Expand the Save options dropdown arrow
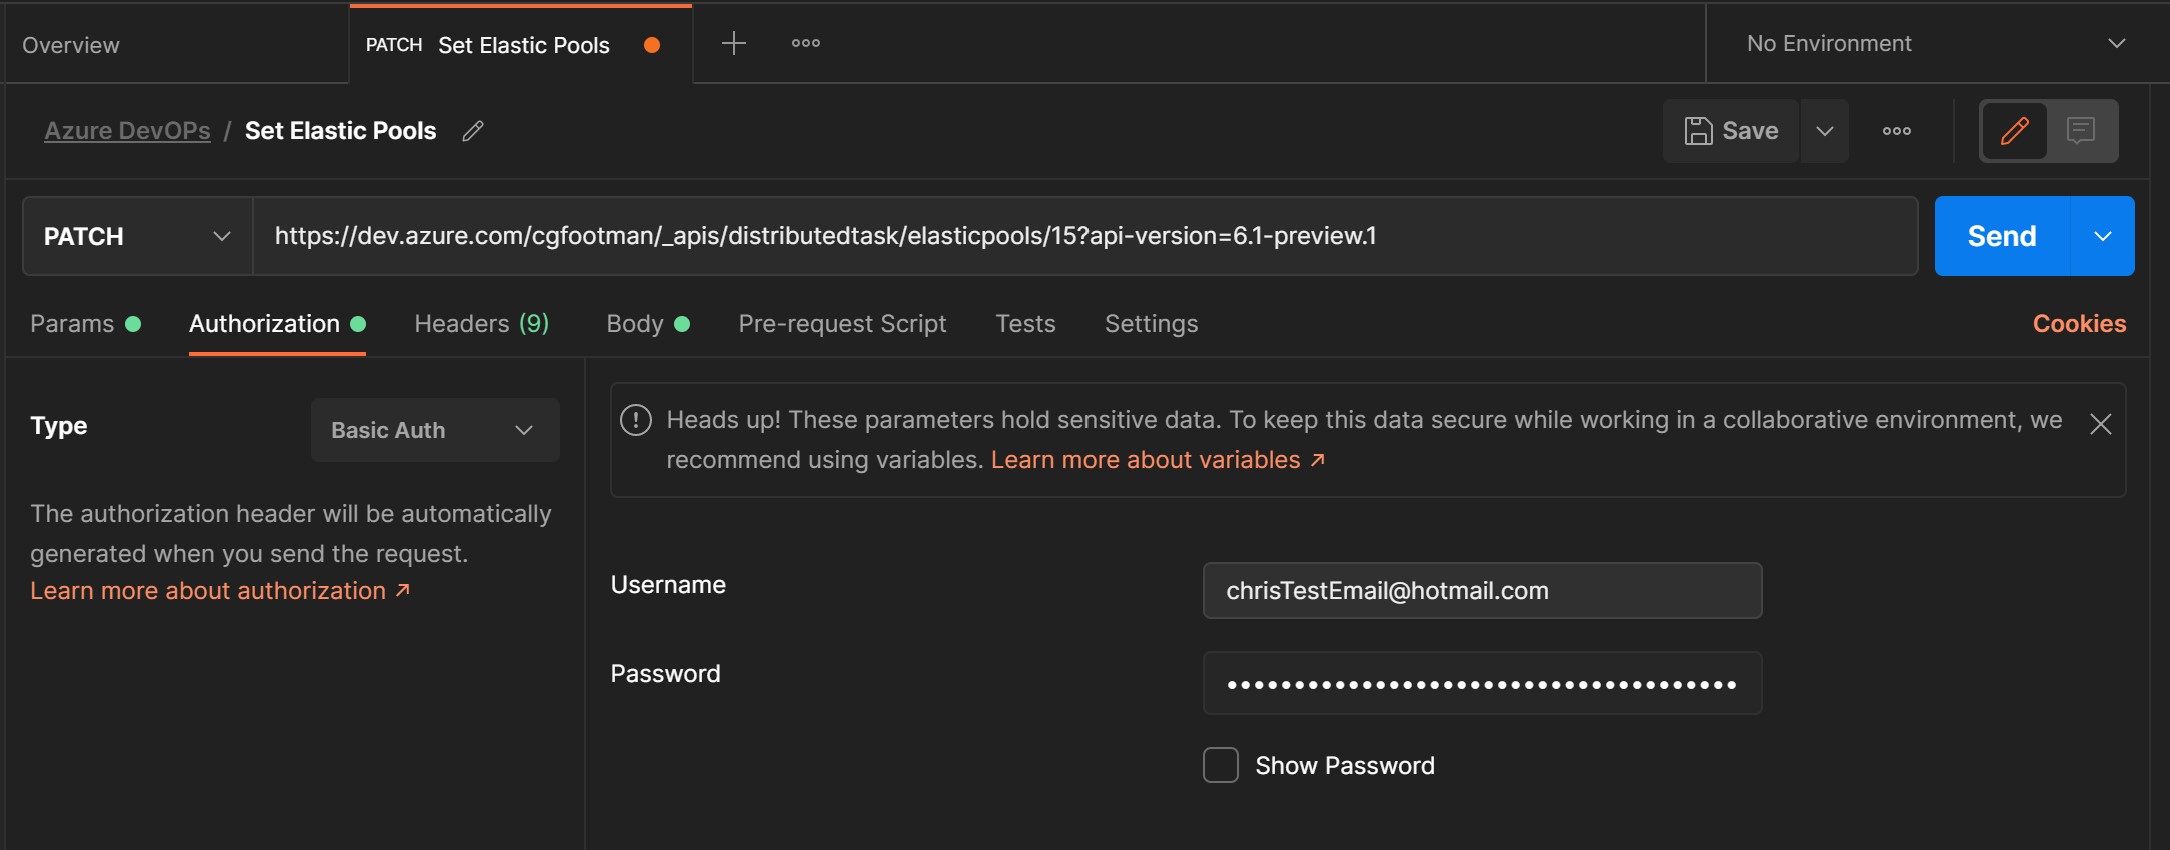Image resolution: width=2170 pixels, height=850 pixels. pos(1824,131)
